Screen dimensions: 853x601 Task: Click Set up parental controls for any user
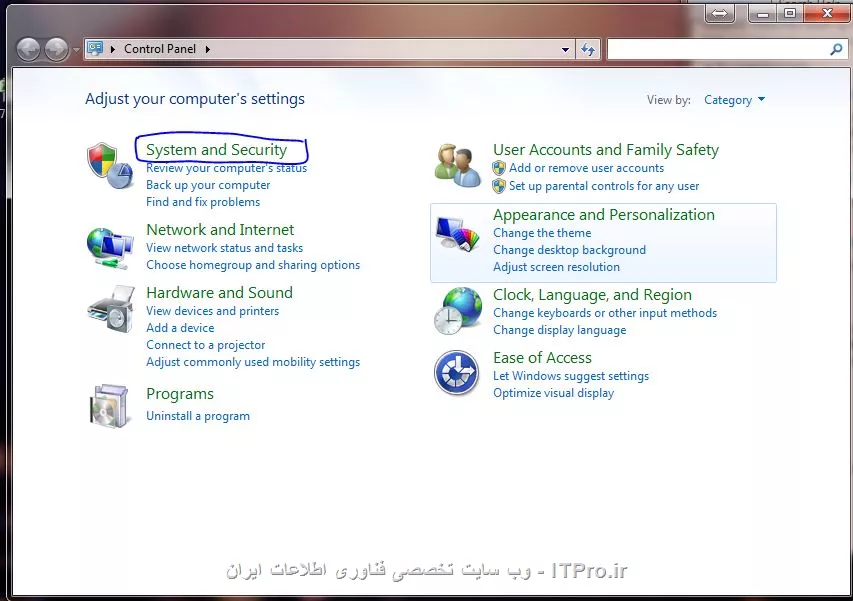point(604,186)
